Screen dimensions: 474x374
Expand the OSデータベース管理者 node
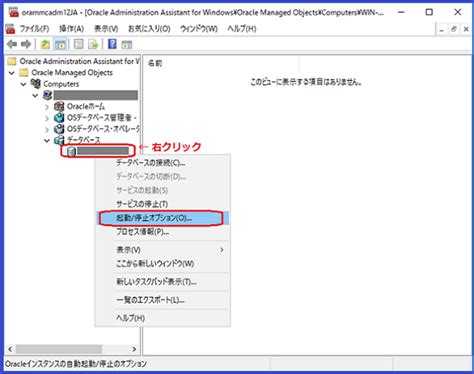click(47, 118)
